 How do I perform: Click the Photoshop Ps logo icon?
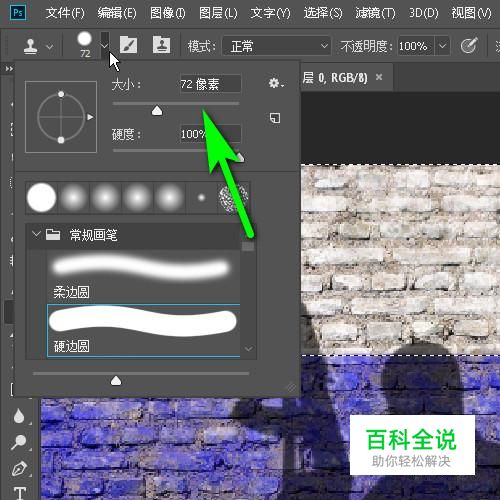point(18,13)
